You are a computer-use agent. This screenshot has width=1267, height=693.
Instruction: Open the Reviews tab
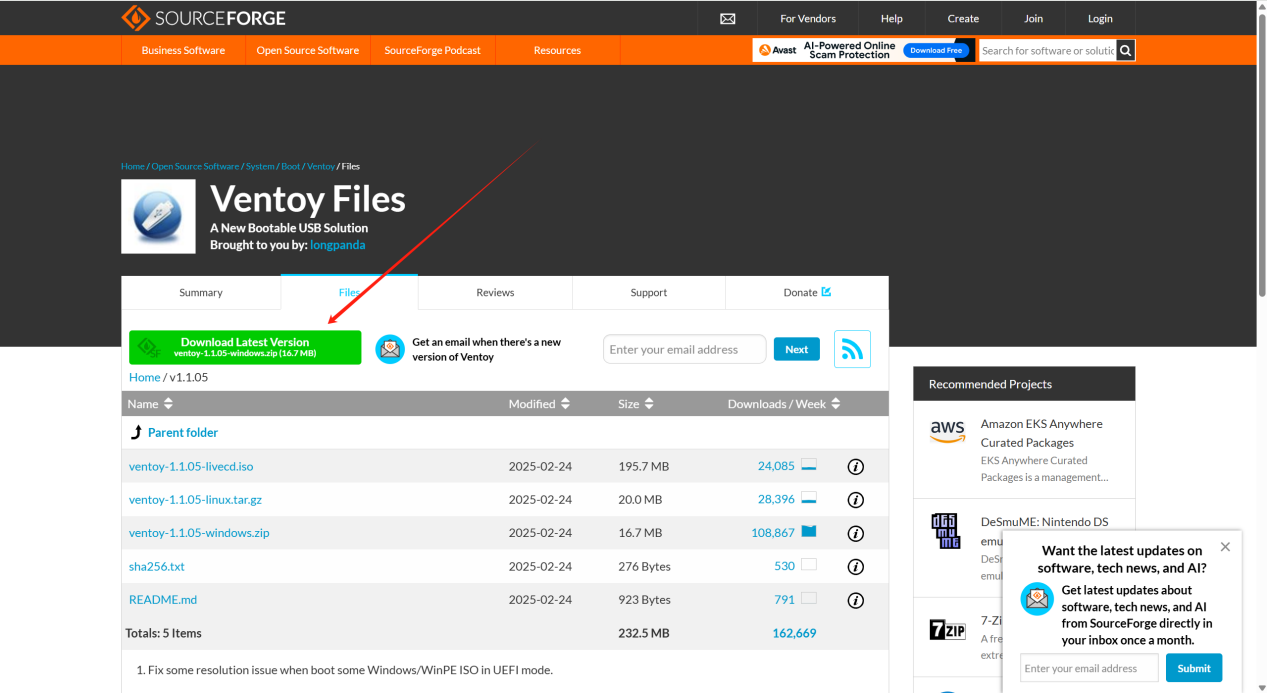pyautogui.click(x=495, y=293)
